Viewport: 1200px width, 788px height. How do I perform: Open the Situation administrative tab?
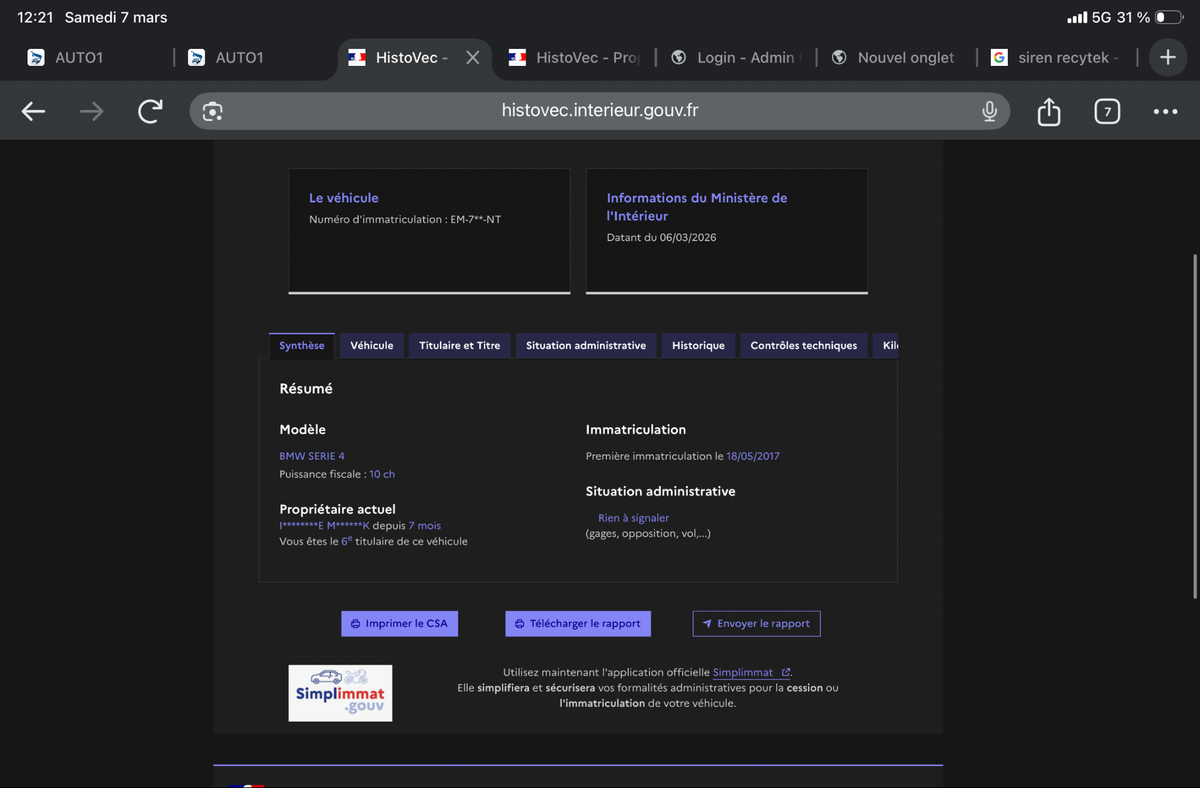tap(586, 345)
